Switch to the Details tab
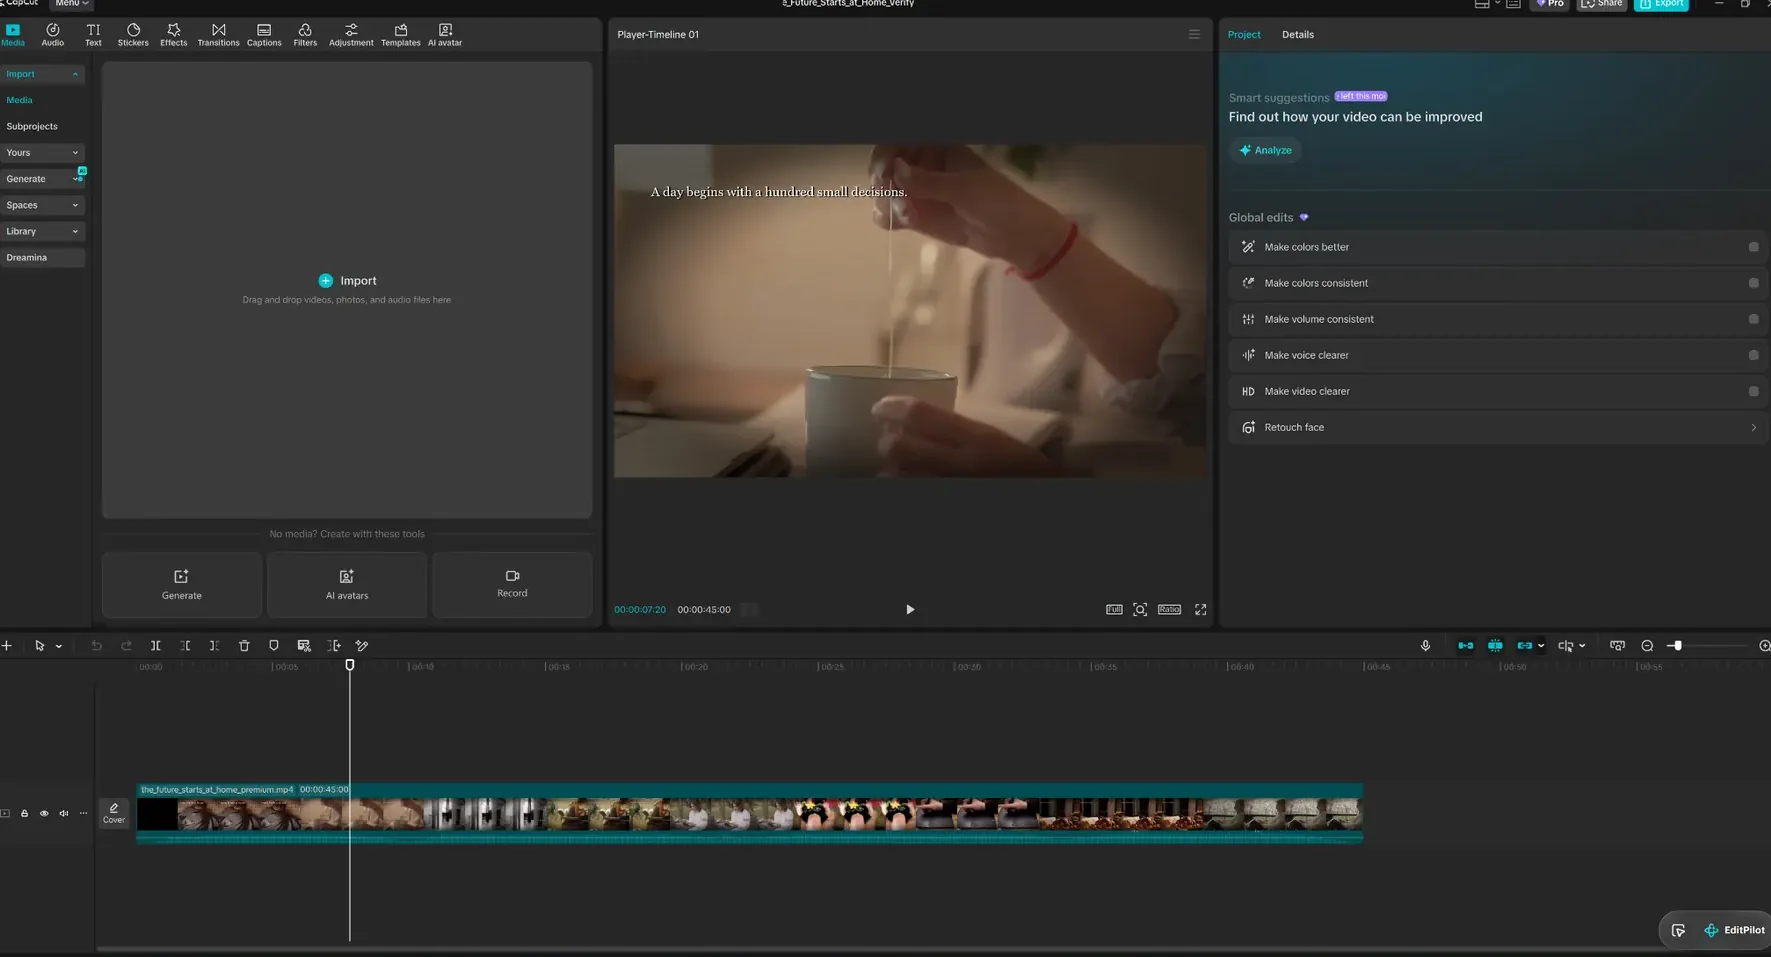The image size is (1771, 957). [x=1298, y=34]
